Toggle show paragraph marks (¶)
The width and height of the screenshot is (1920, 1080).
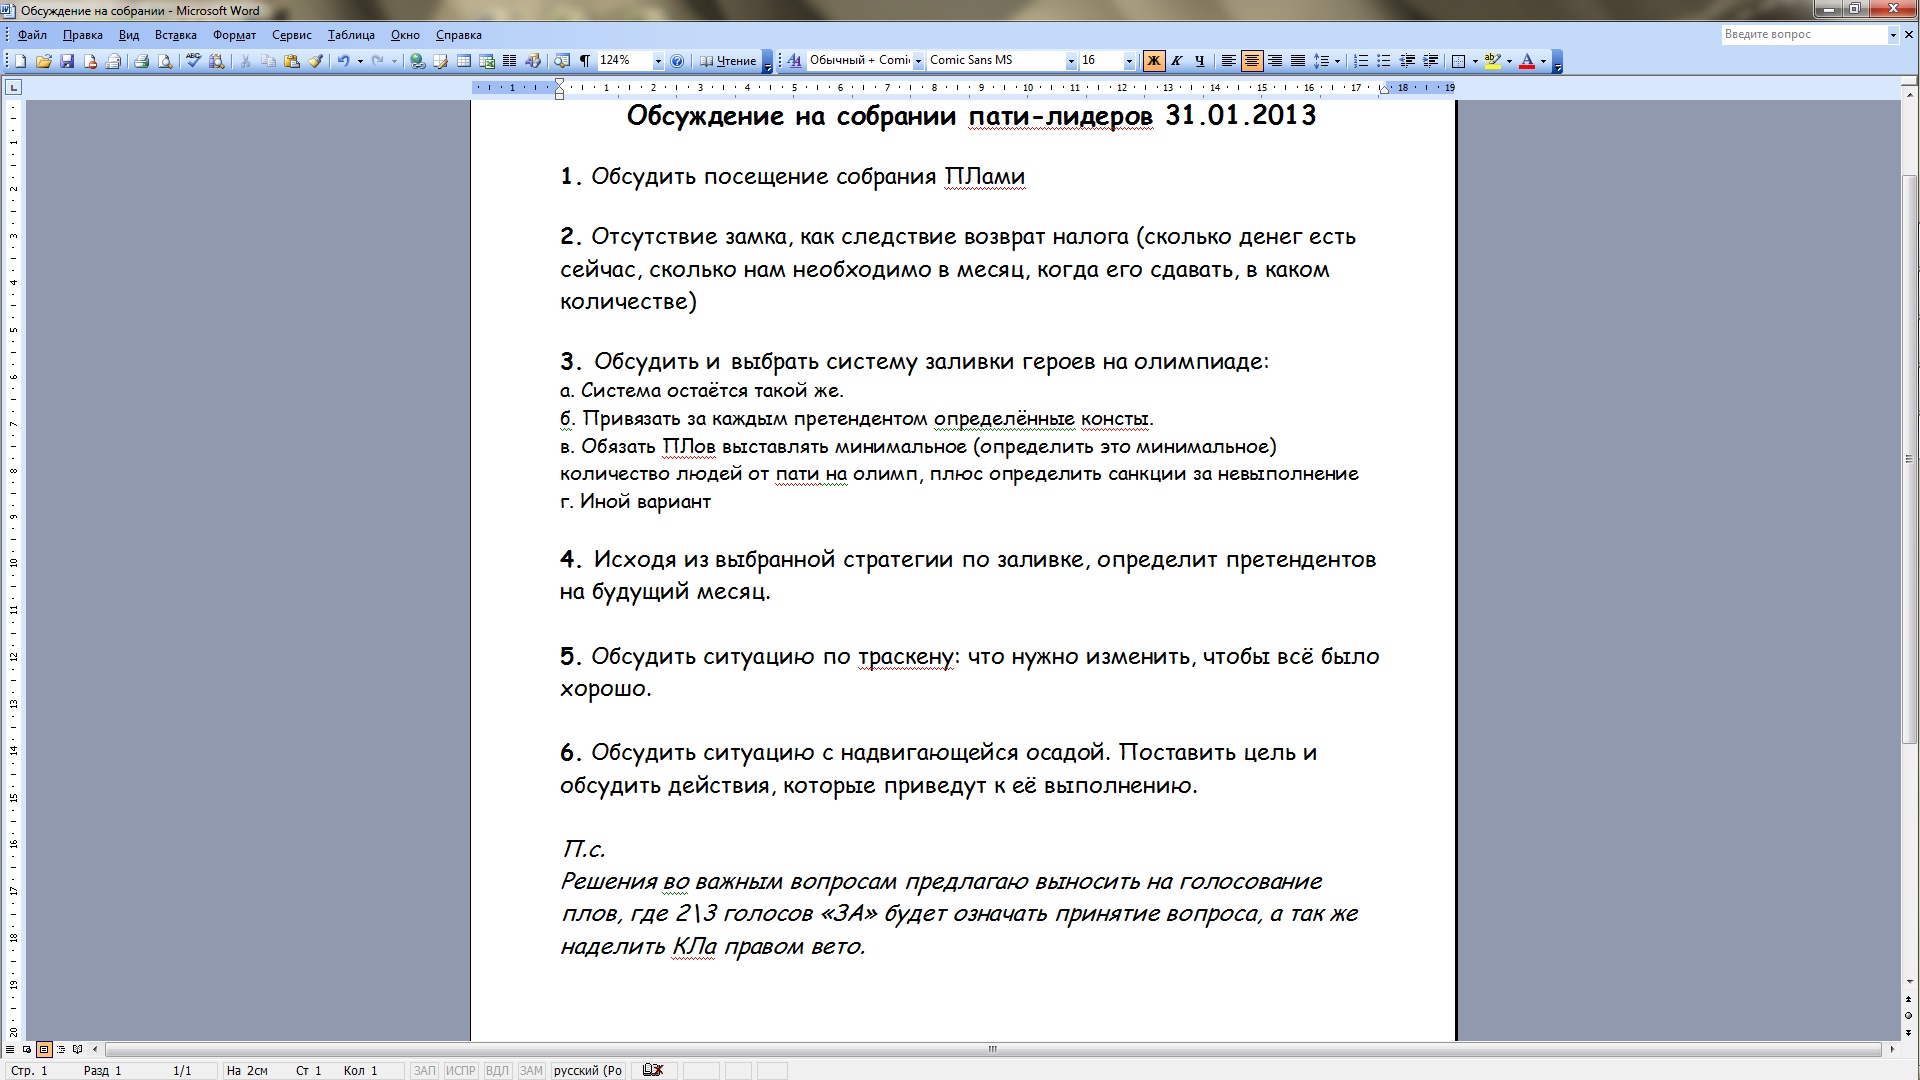pyautogui.click(x=585, y=61)
